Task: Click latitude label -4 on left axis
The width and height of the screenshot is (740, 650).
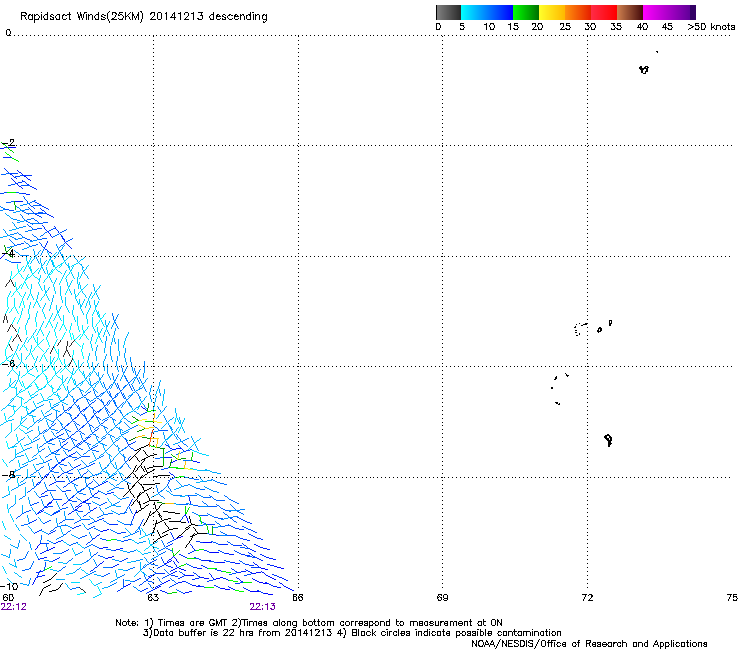Action: (x=8, y=253)
